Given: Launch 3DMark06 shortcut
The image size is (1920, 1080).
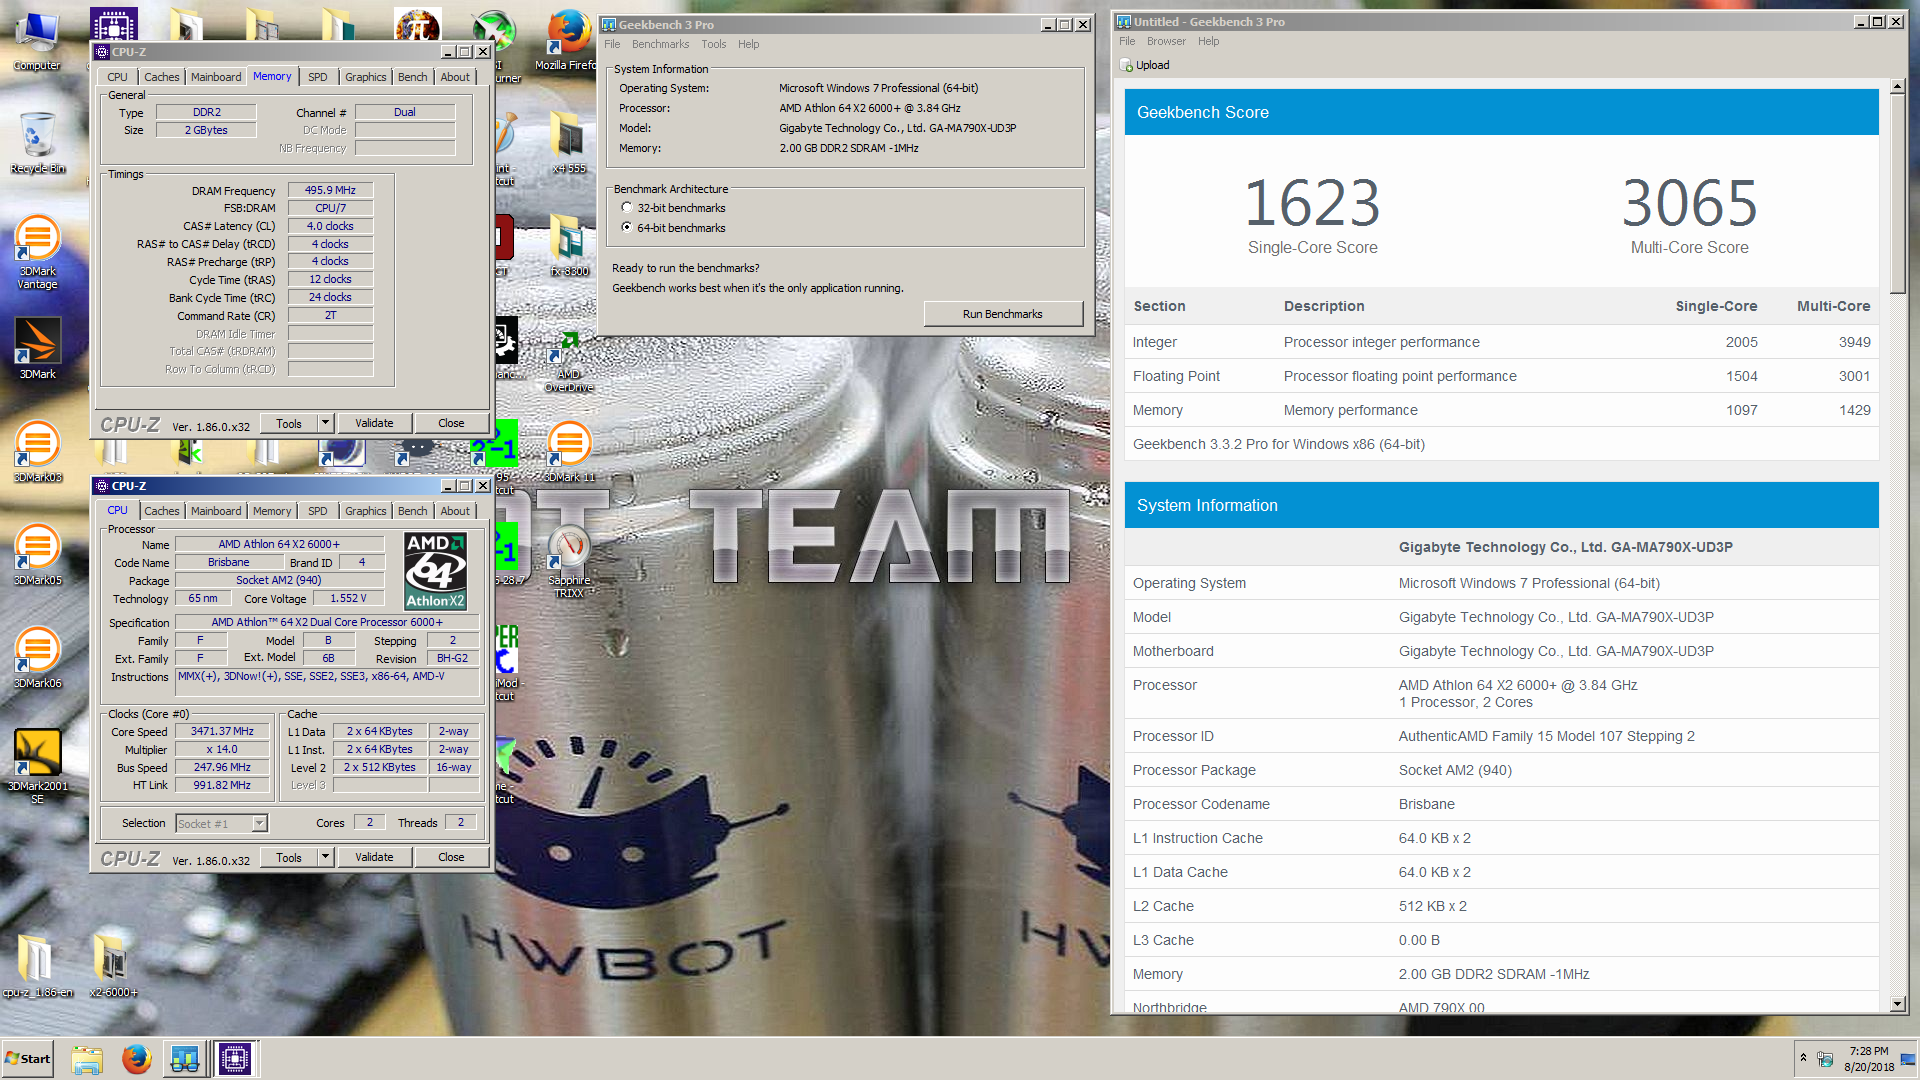Looking at the screenshot, I should [x=37, y=658].
